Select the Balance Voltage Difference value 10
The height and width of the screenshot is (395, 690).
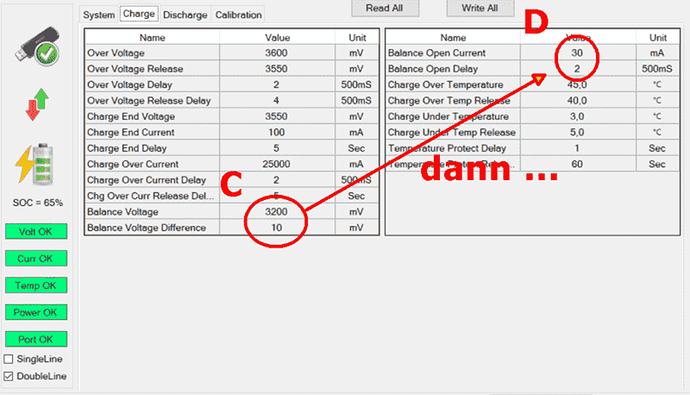[x=277, y=227]
